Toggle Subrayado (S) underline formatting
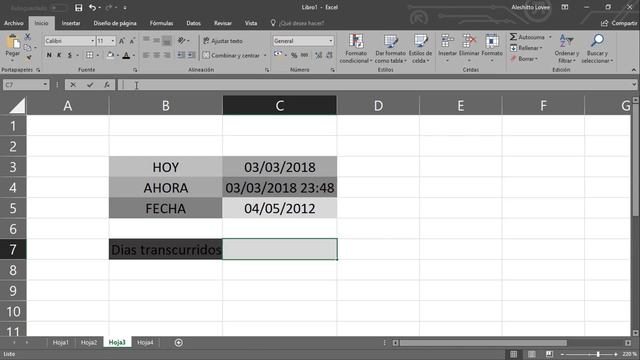This screenshot has height=360, width=640. pos(70,55)
